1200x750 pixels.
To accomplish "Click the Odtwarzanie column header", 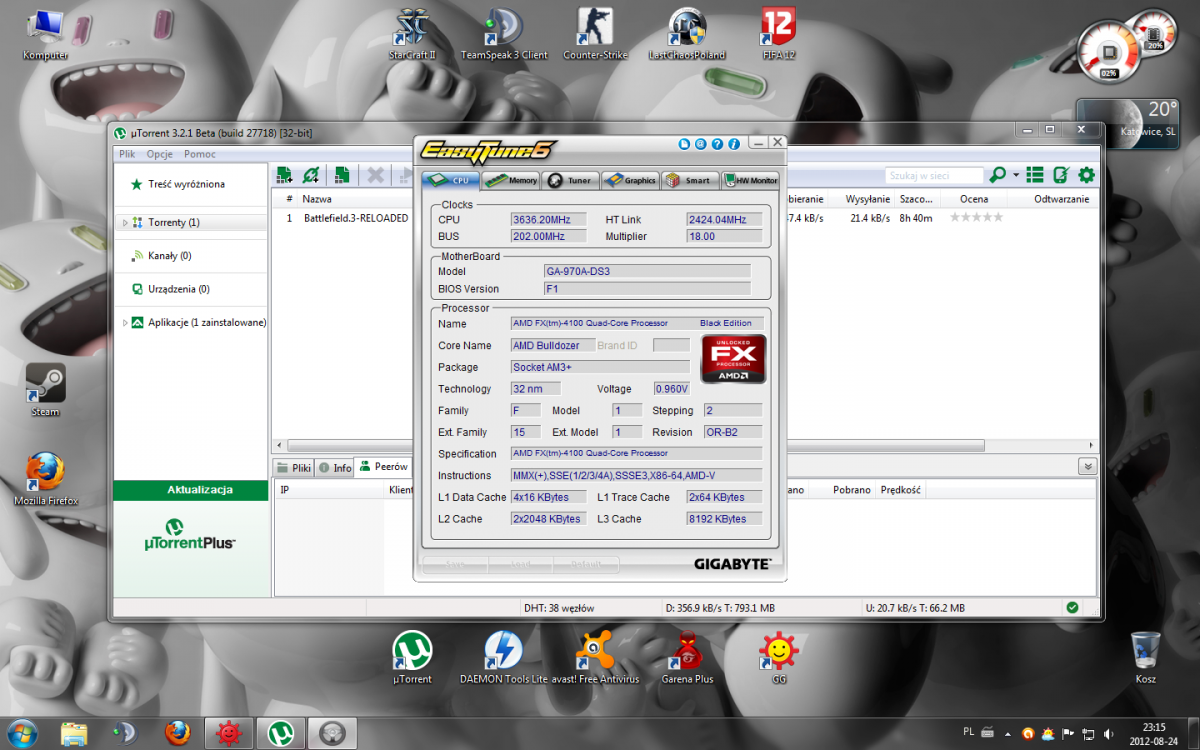I will 1061,199.
